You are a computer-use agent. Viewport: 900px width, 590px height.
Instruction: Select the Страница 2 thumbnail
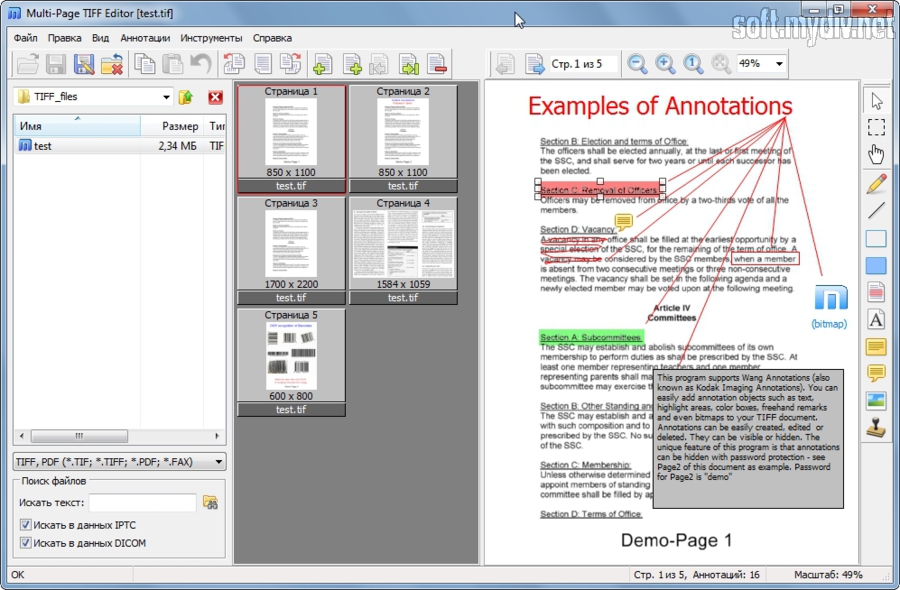403,139
